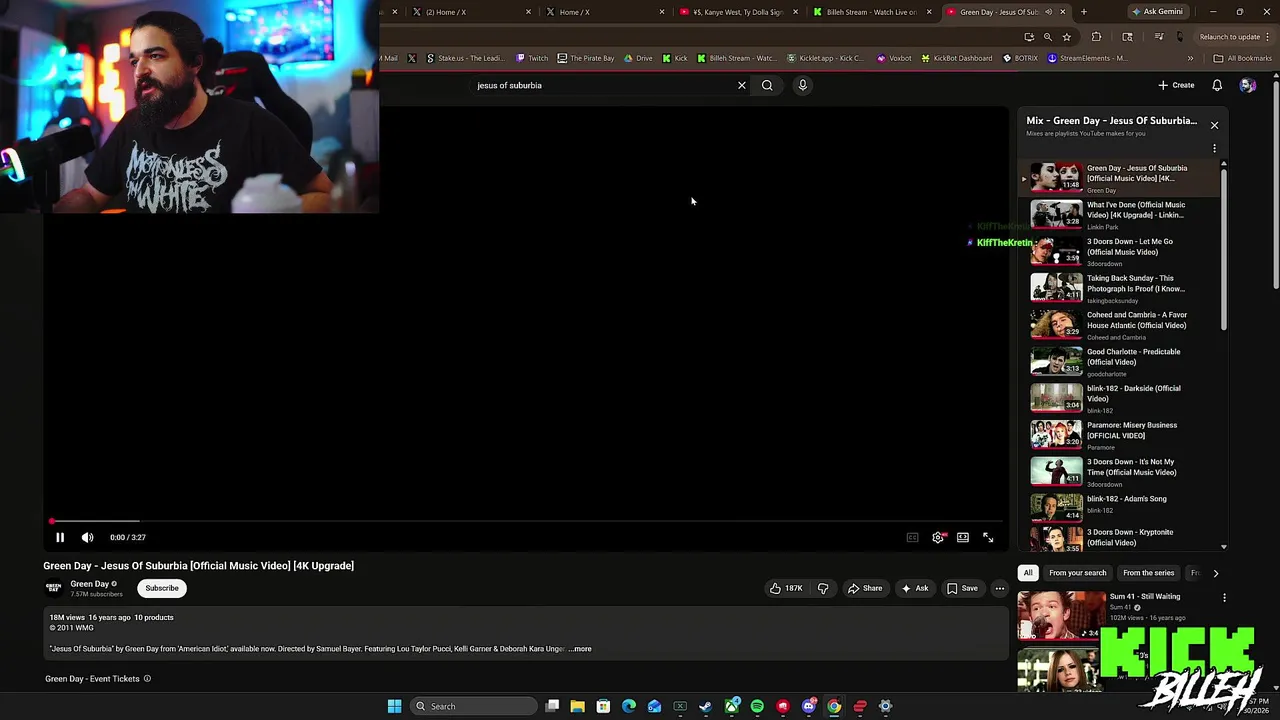Open the Twitch bookmark

click(x=532, y=58)
